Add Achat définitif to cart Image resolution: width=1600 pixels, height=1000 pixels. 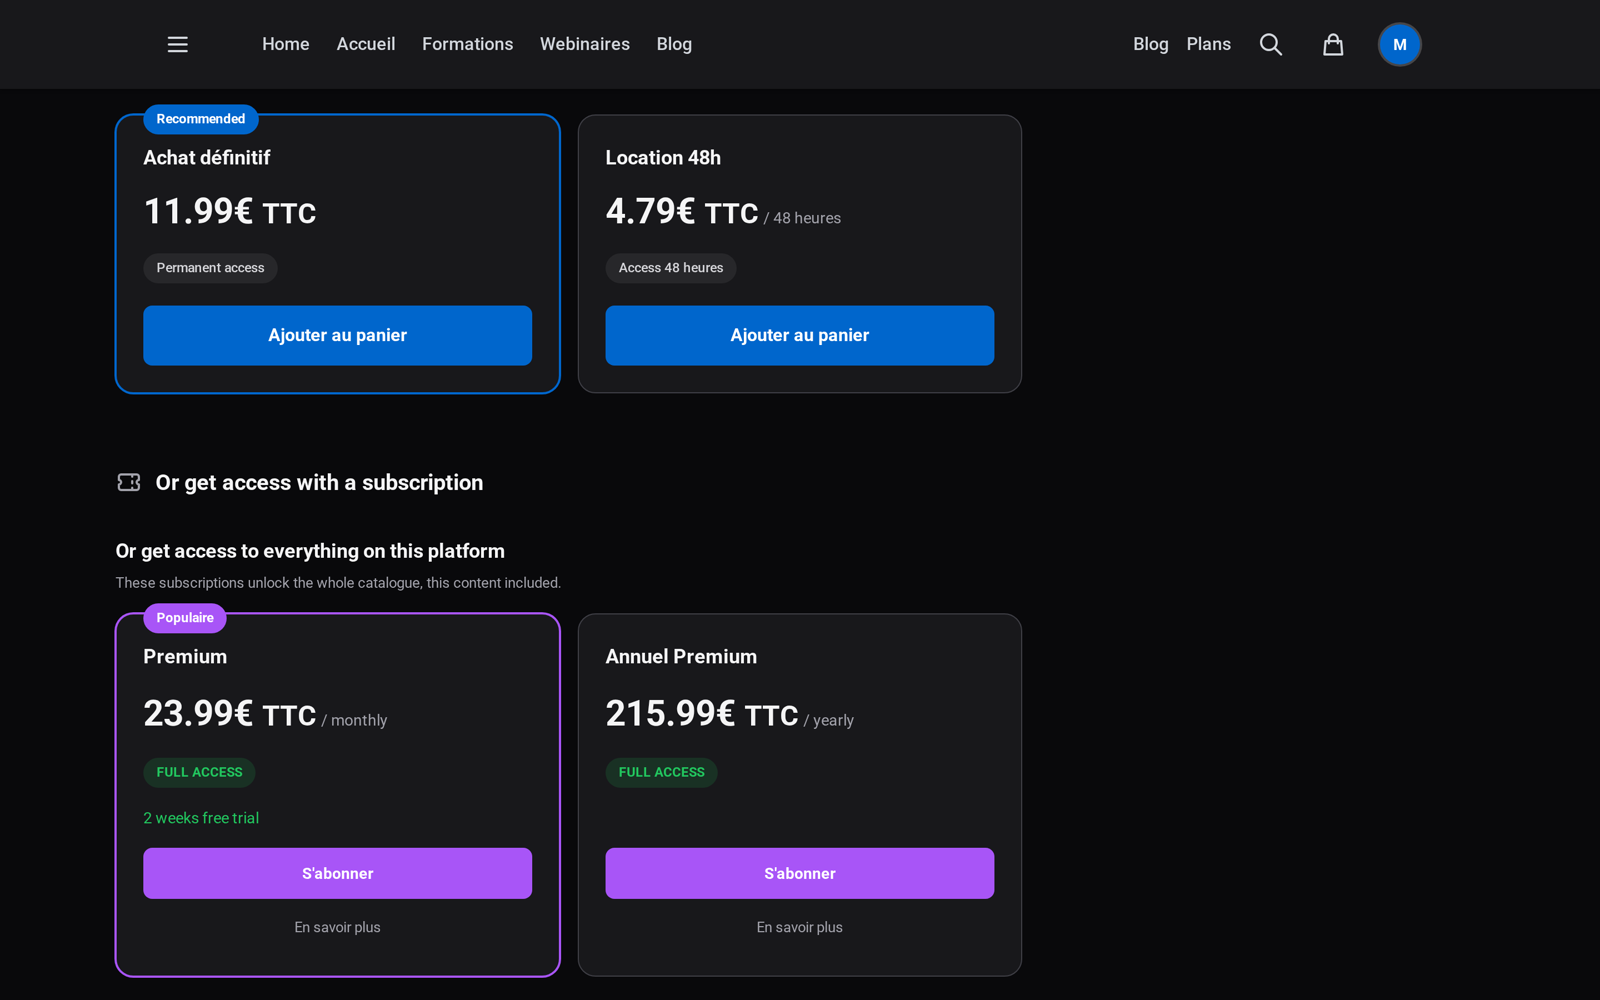click(337, 335)
